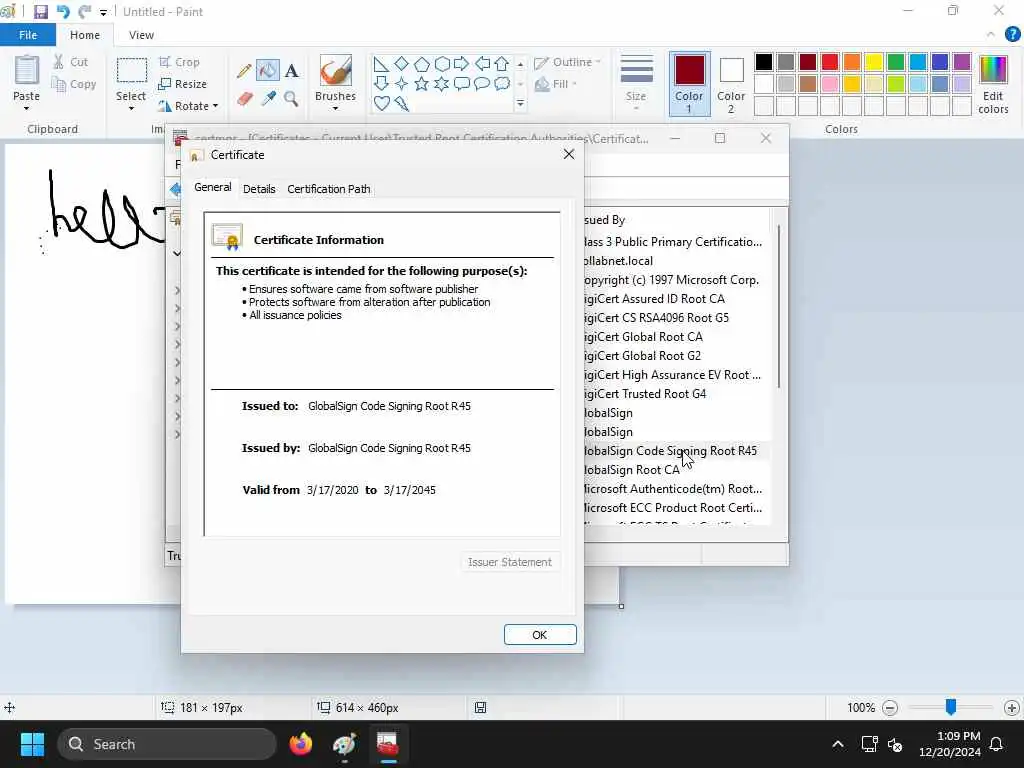The height and width of the screenshot is (768, 1024).
Task: Pick the pentagon shape
Action: (422, 64)
